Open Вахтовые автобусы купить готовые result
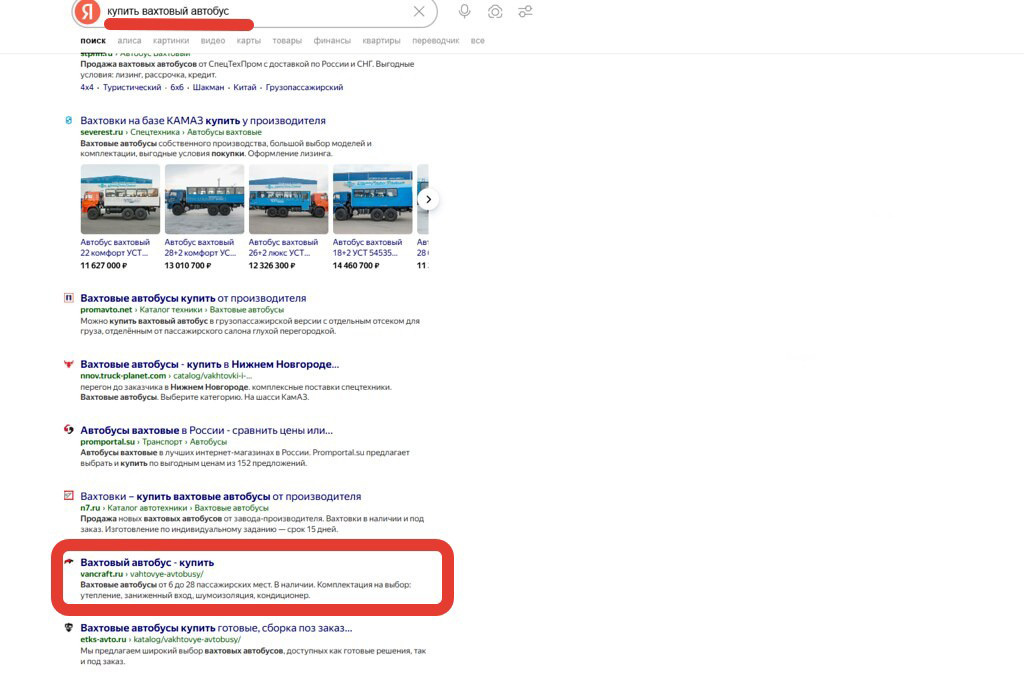Image resolution: width=1024 pixels, height=682 pixels. 216,628
